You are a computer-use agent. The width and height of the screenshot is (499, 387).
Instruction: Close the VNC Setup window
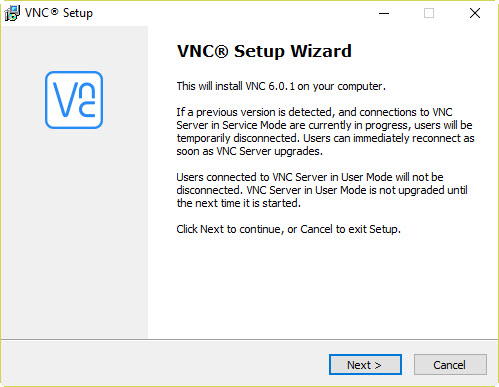(475, 13)
